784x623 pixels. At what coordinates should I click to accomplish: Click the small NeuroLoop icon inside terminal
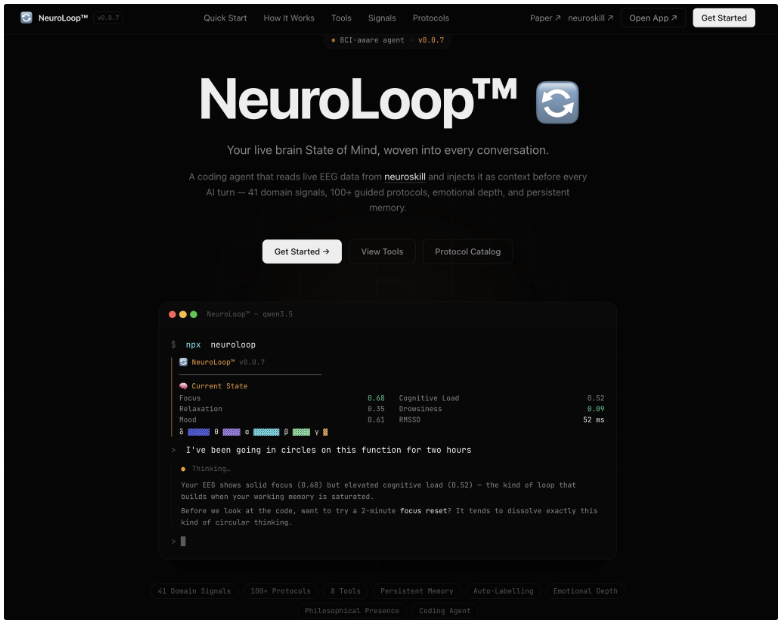(x=183, y=362)
